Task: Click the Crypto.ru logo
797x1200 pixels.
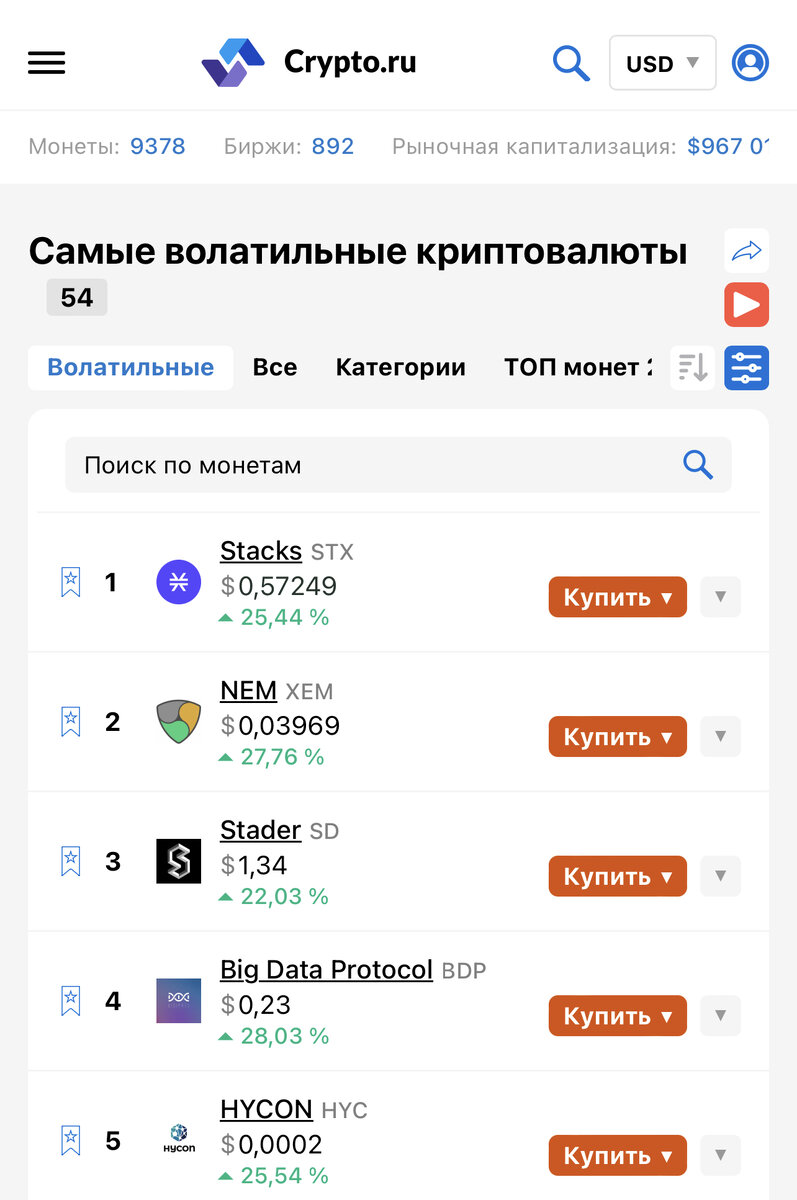Action: 310,62
